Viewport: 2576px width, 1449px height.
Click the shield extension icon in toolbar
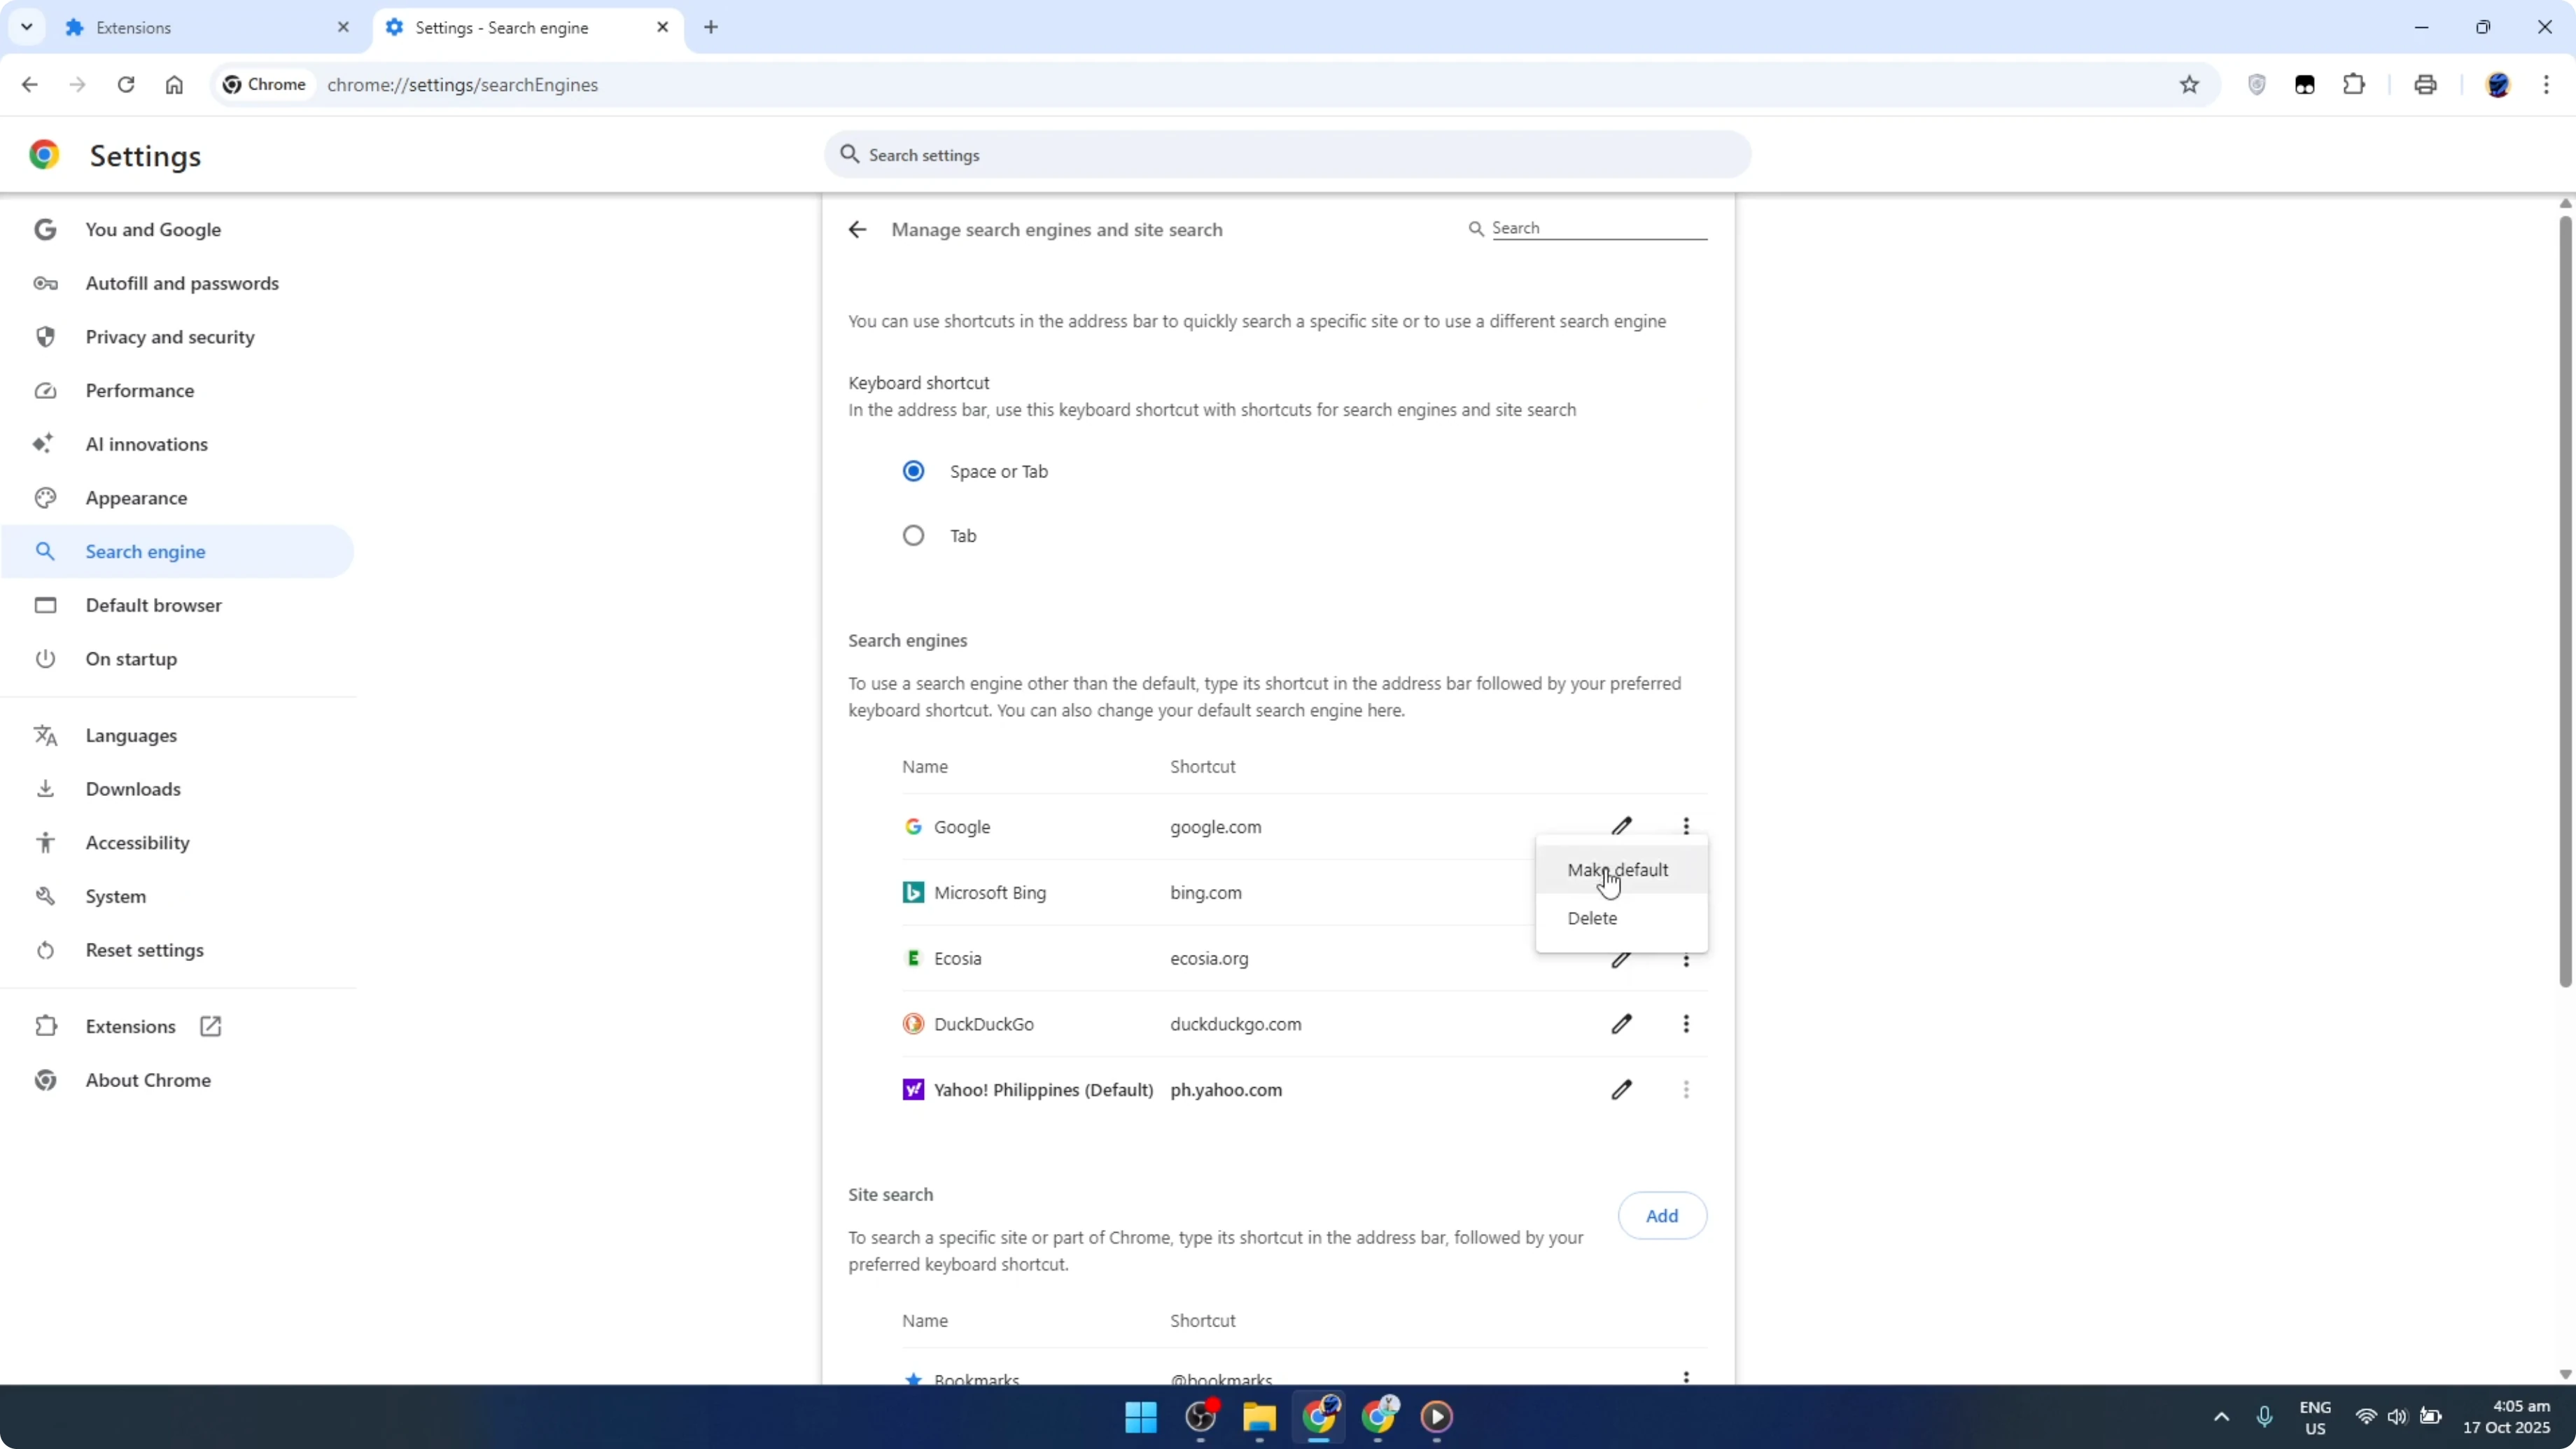click(x=2256, y=85)
